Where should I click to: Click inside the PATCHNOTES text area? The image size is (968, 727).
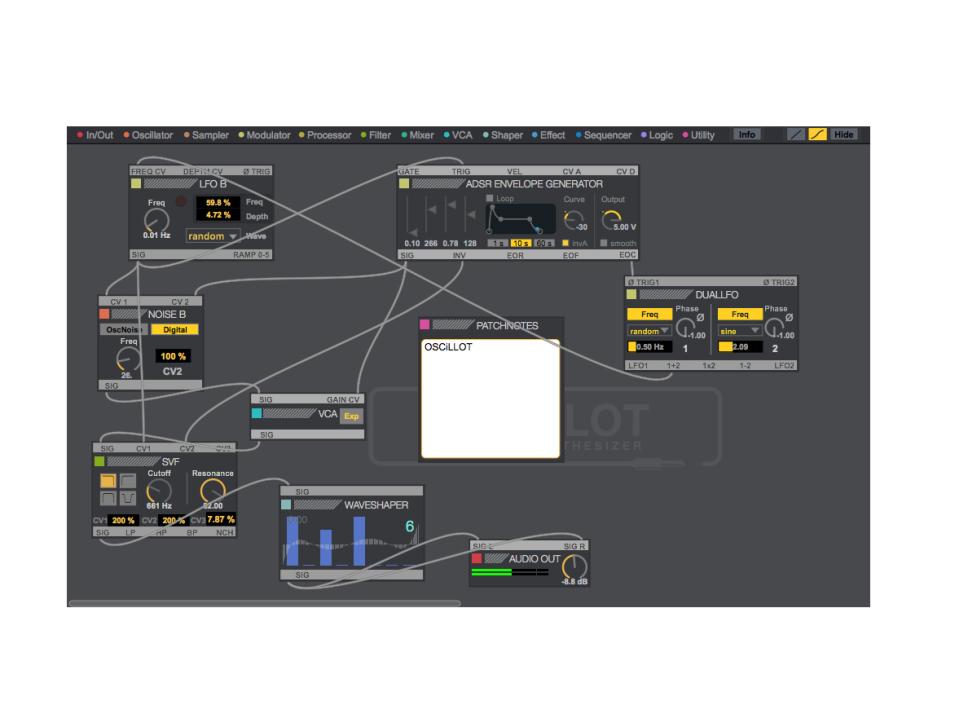click(490, 400)
